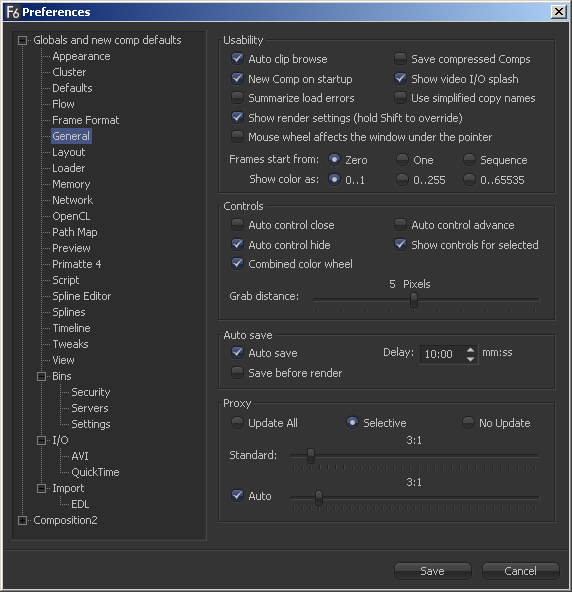Click the F6 Fusion icon in title bar
This screenshot has height=592, width=572.
tap(13, 12)
